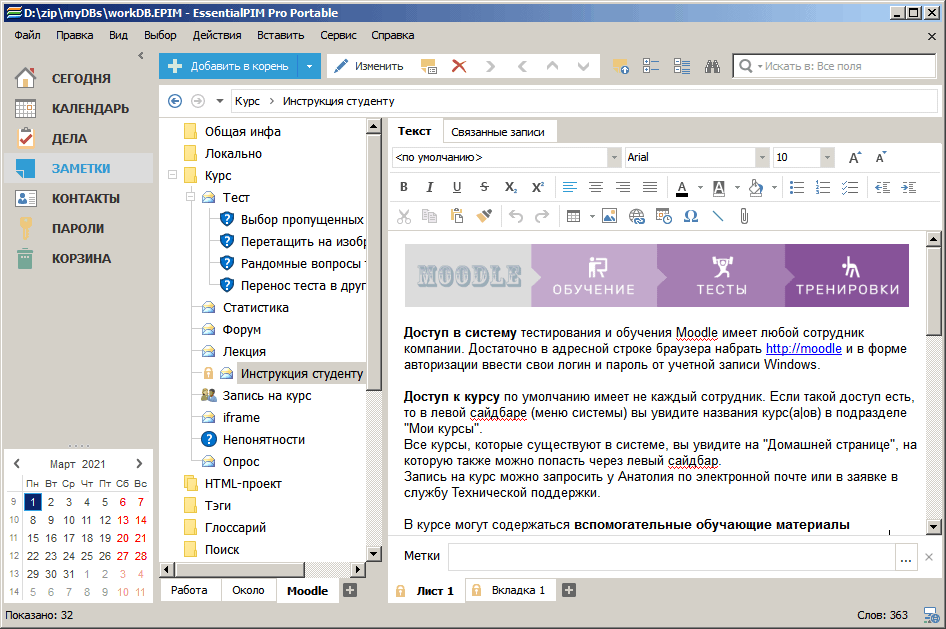This screenshot has width=946, height=629.
Task: Apply the text highlight color
Action: [x=719, y=188]
